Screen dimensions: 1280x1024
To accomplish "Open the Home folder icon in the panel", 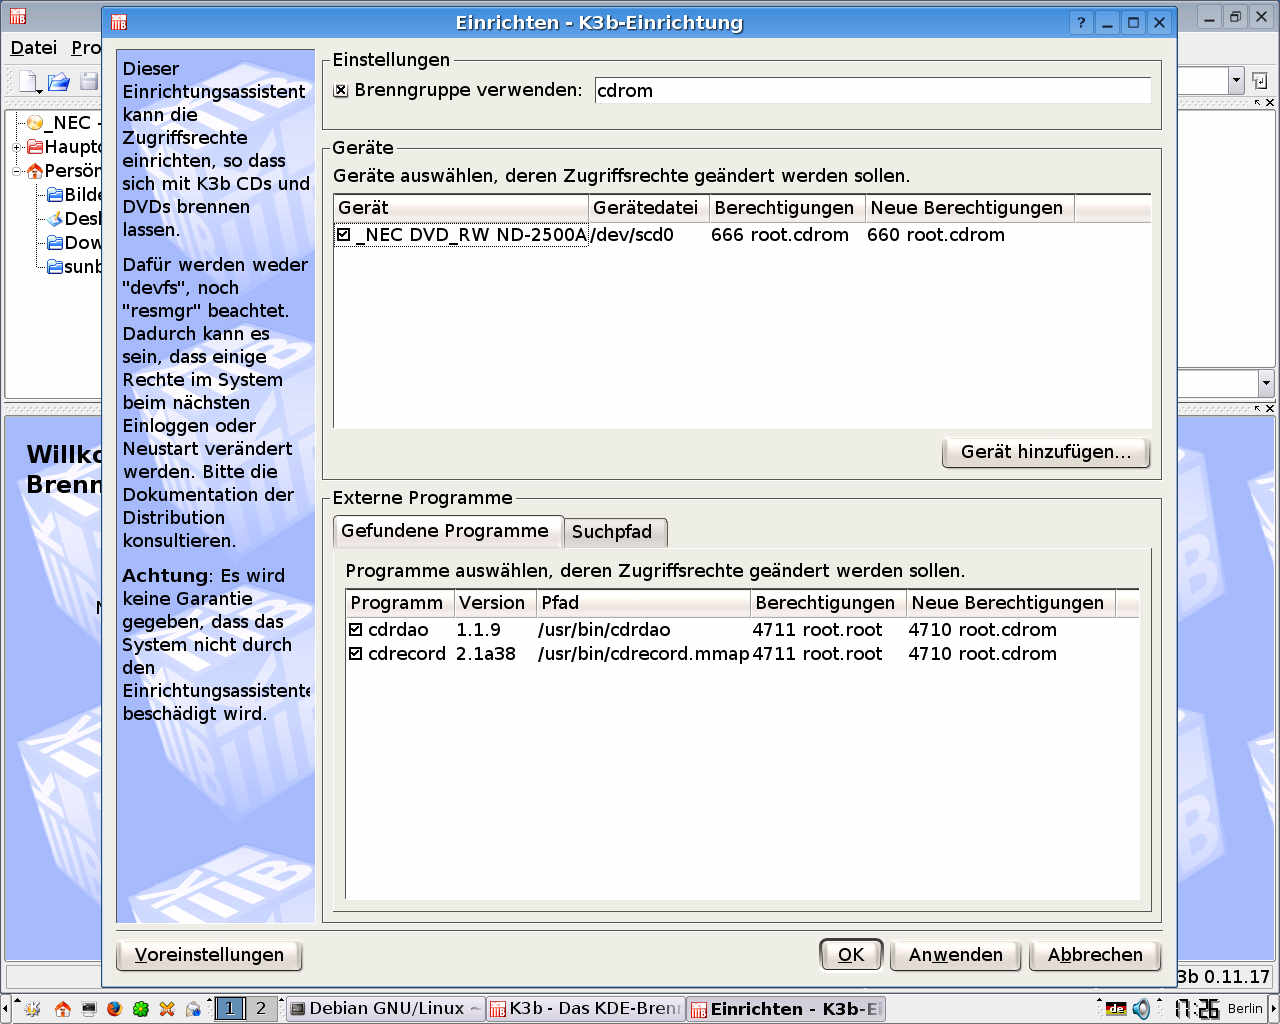I will (62, 1009).
